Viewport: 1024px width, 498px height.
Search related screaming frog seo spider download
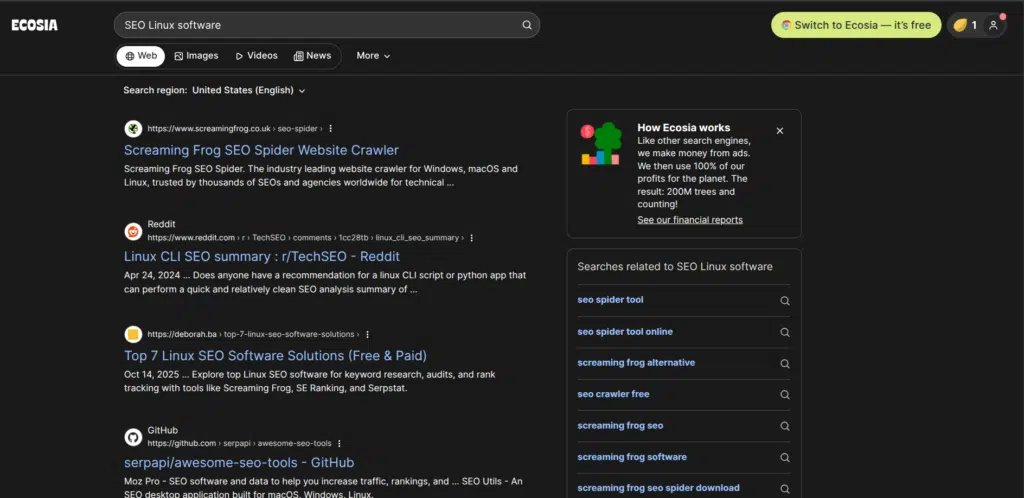[658, 488]
